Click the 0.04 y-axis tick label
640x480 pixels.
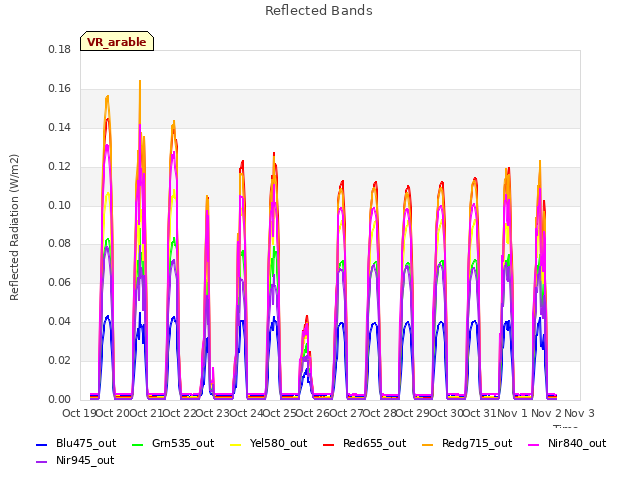[59, 322]
